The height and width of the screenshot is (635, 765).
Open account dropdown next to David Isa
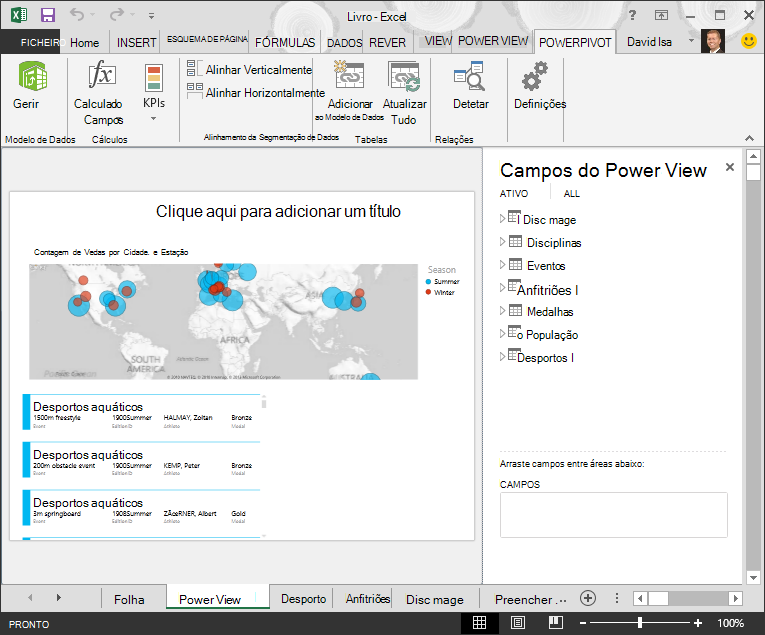tap(691, 40)
